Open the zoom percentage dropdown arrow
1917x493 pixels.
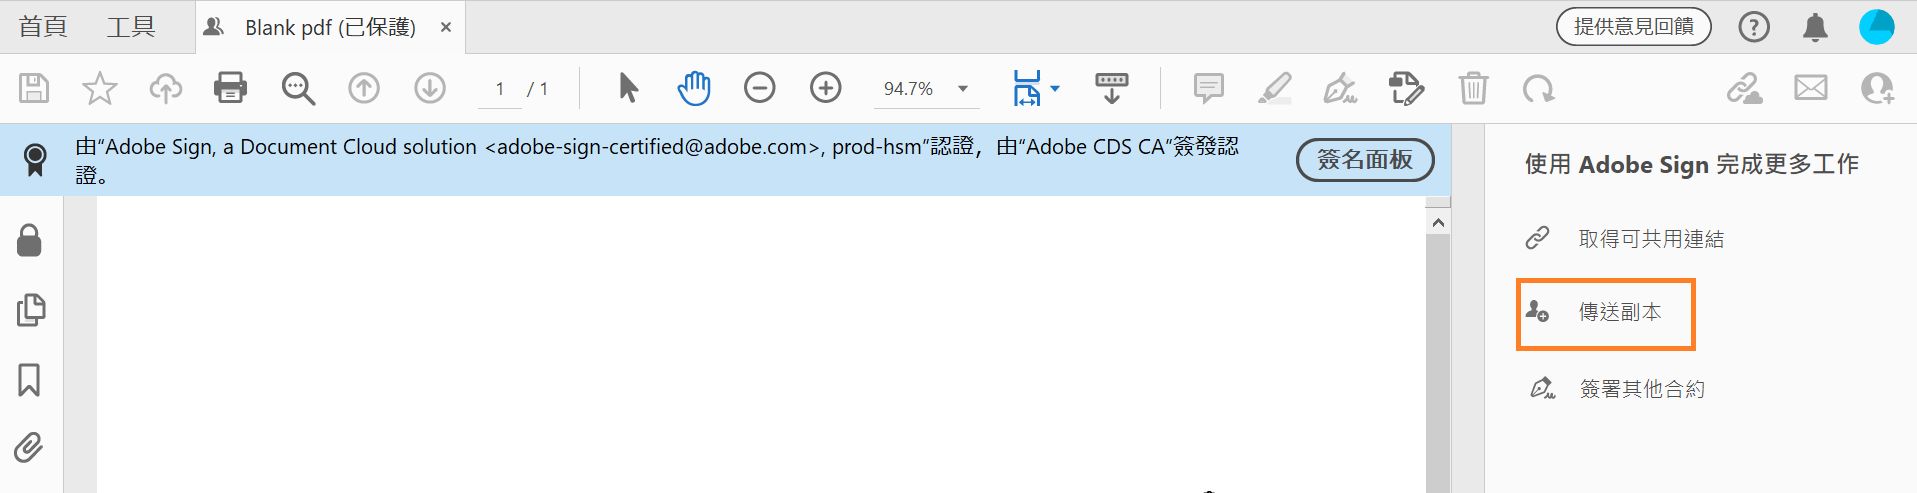963,89
